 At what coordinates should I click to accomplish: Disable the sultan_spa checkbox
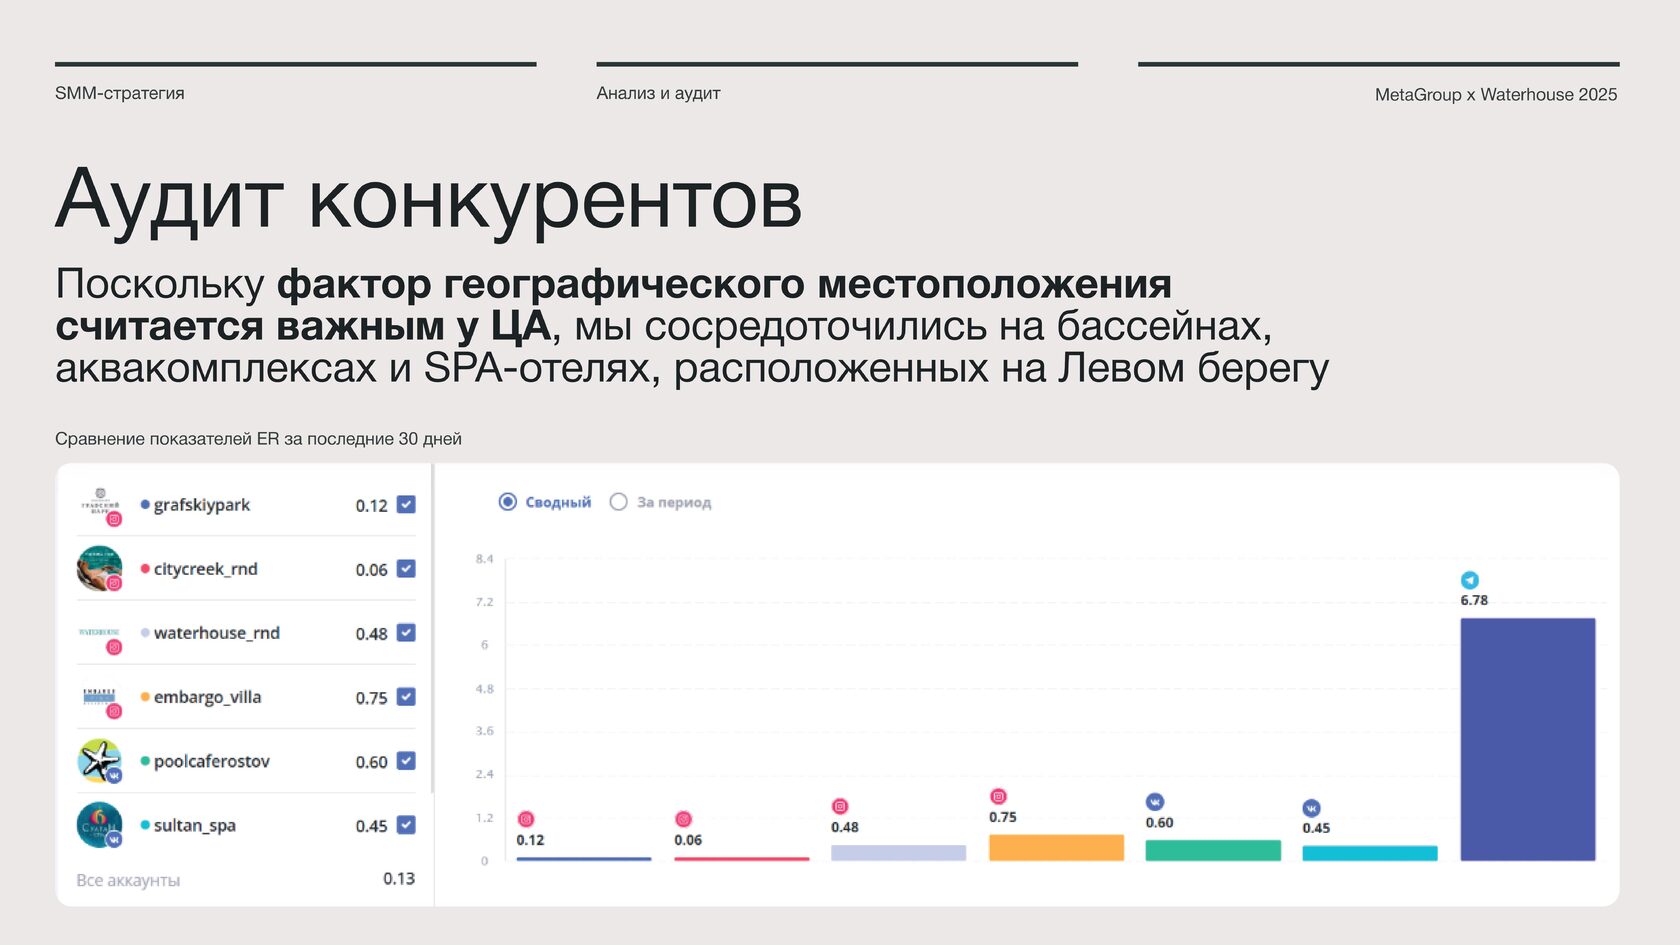406,824
